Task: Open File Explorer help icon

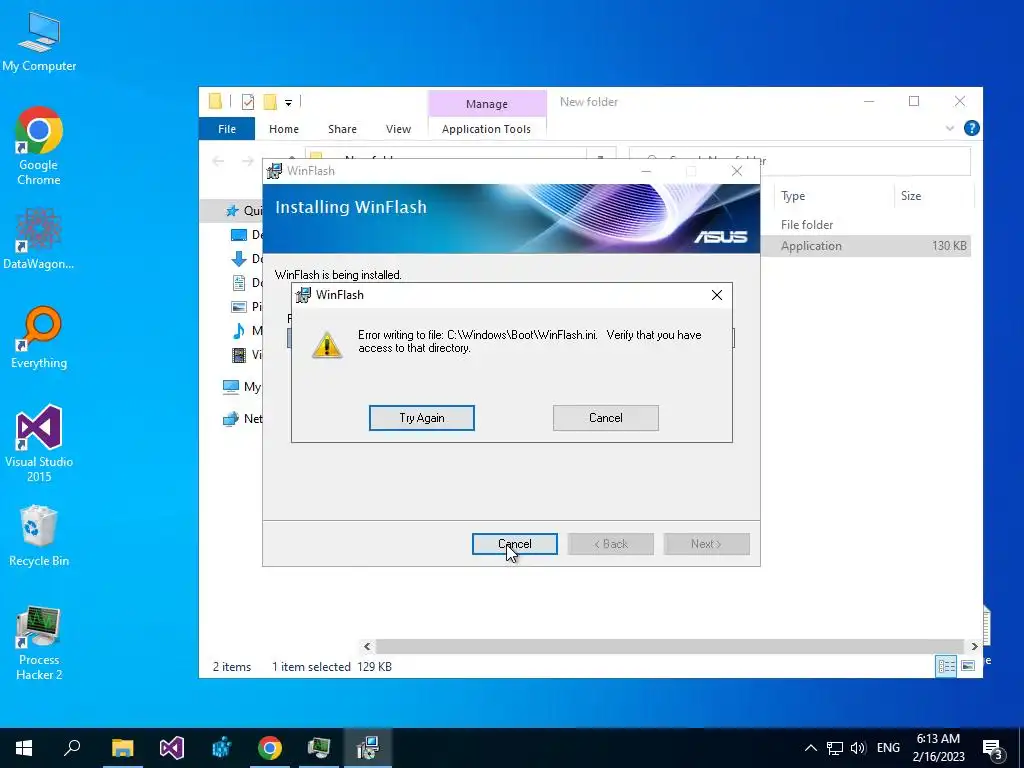Action: pos(971,128)
